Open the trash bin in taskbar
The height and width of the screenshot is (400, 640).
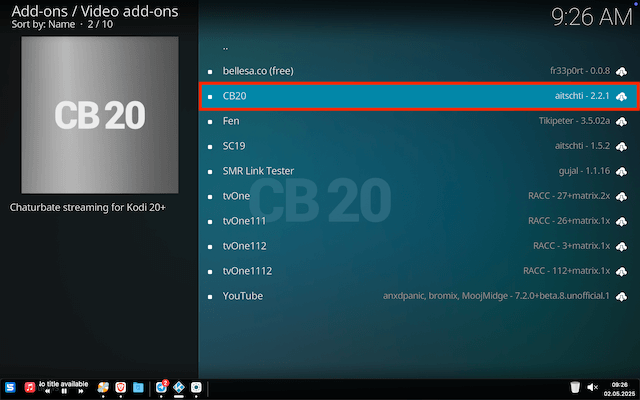[x=575, y=387]
